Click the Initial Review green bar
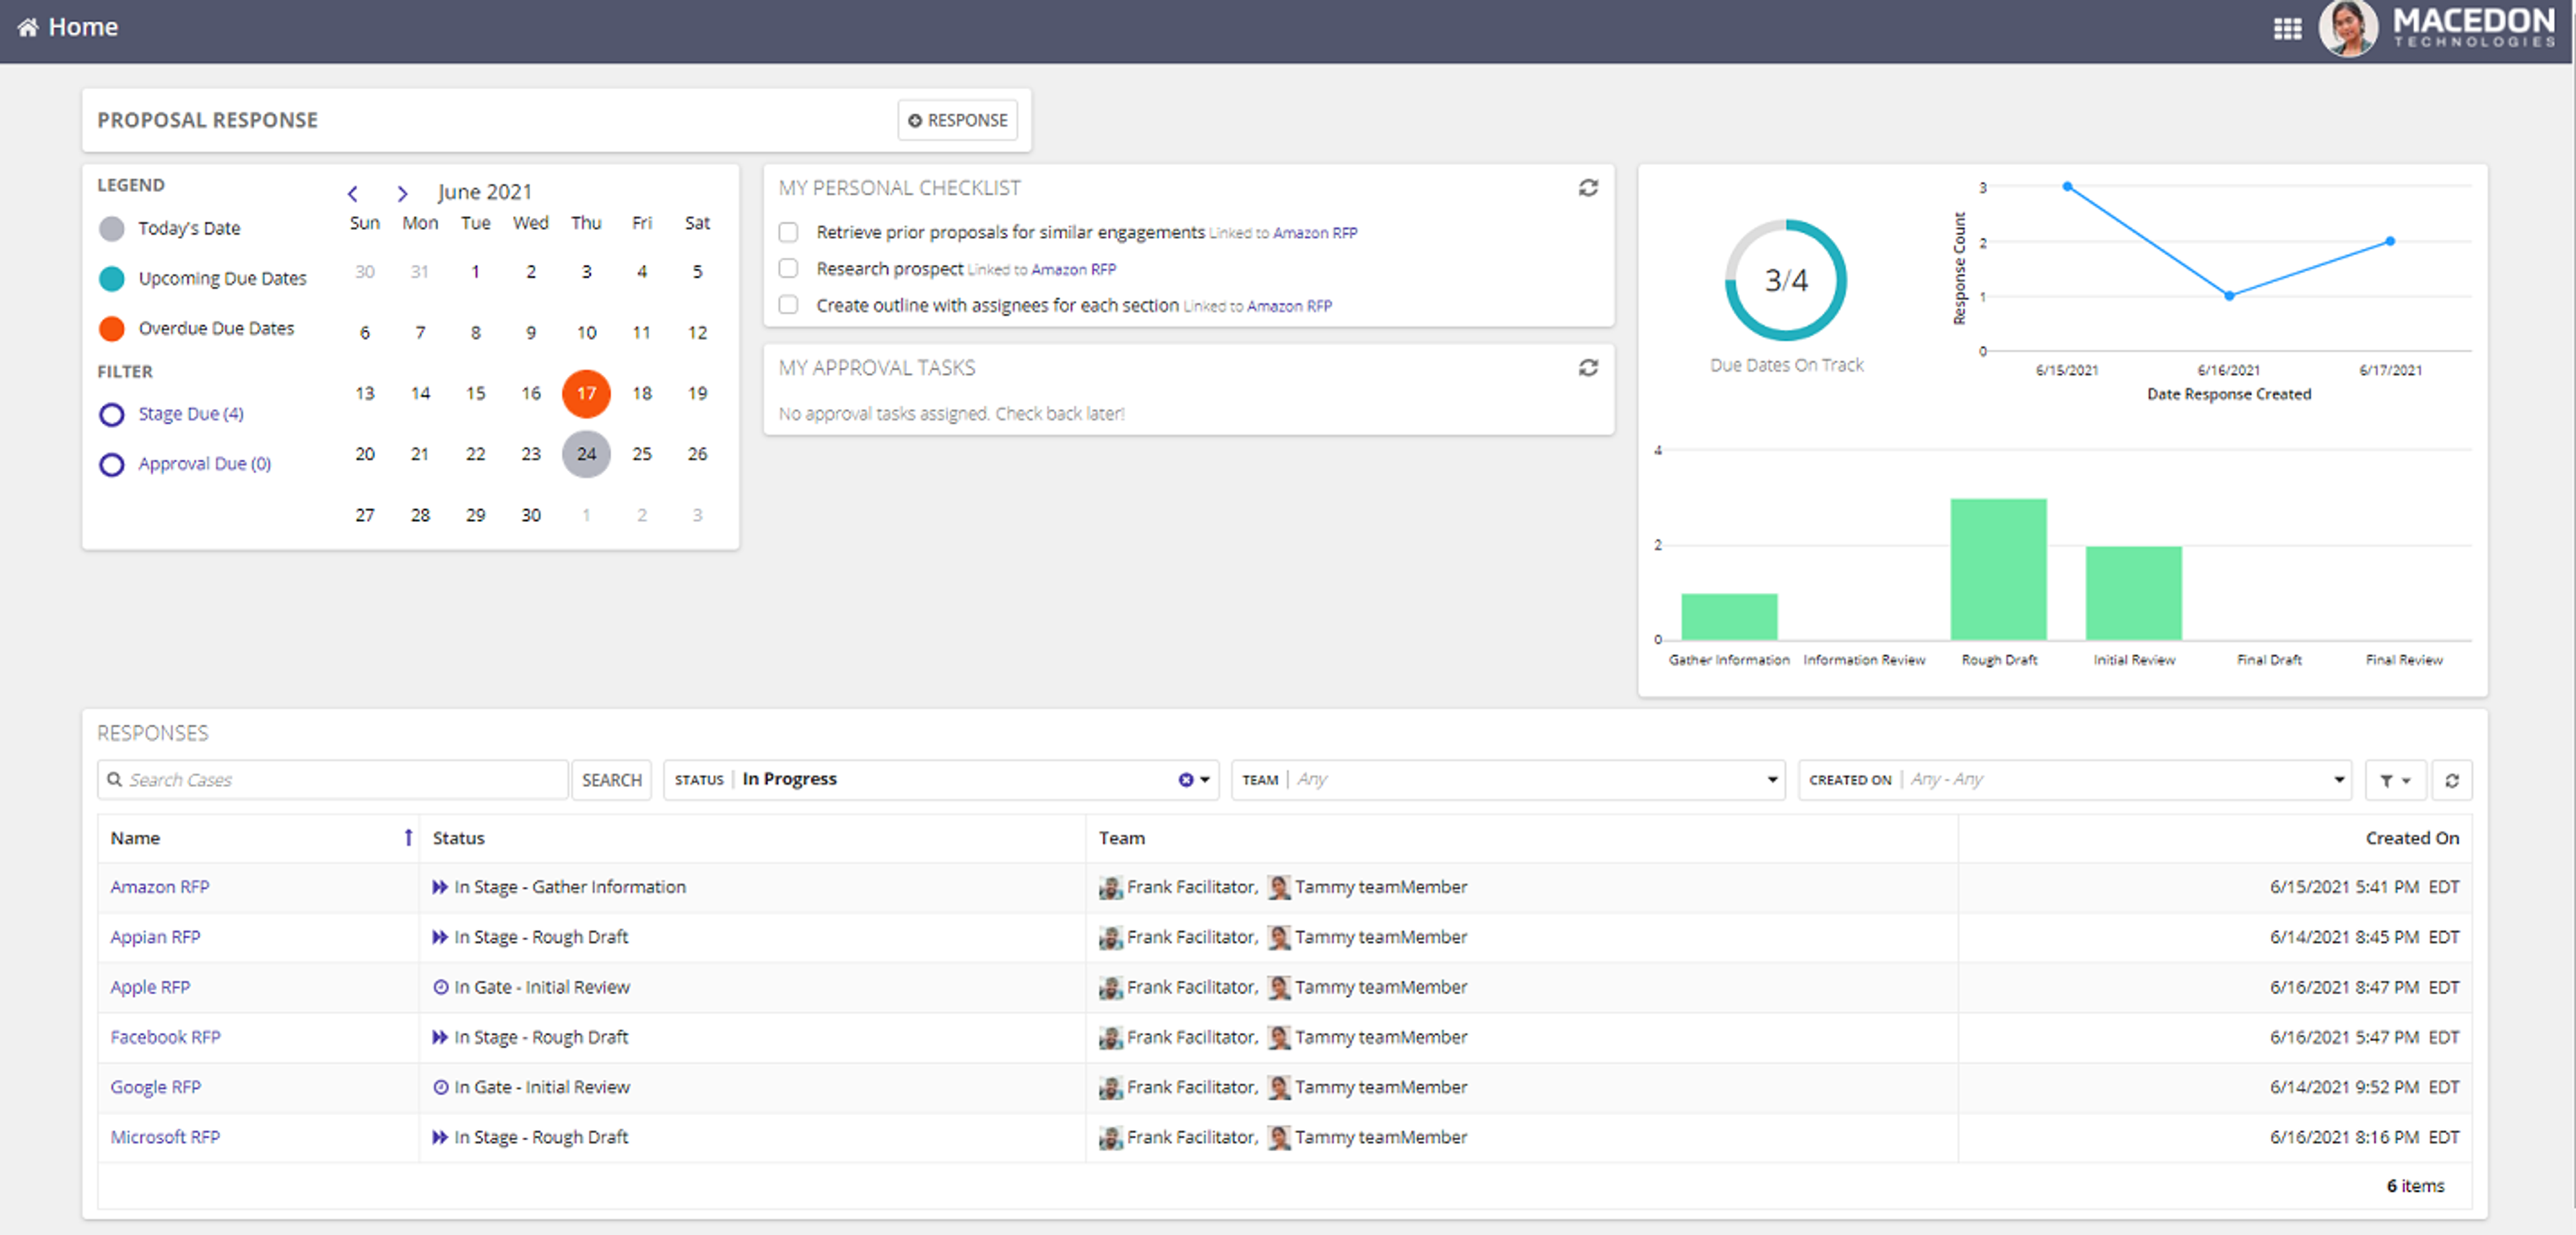 [2133, 593]
